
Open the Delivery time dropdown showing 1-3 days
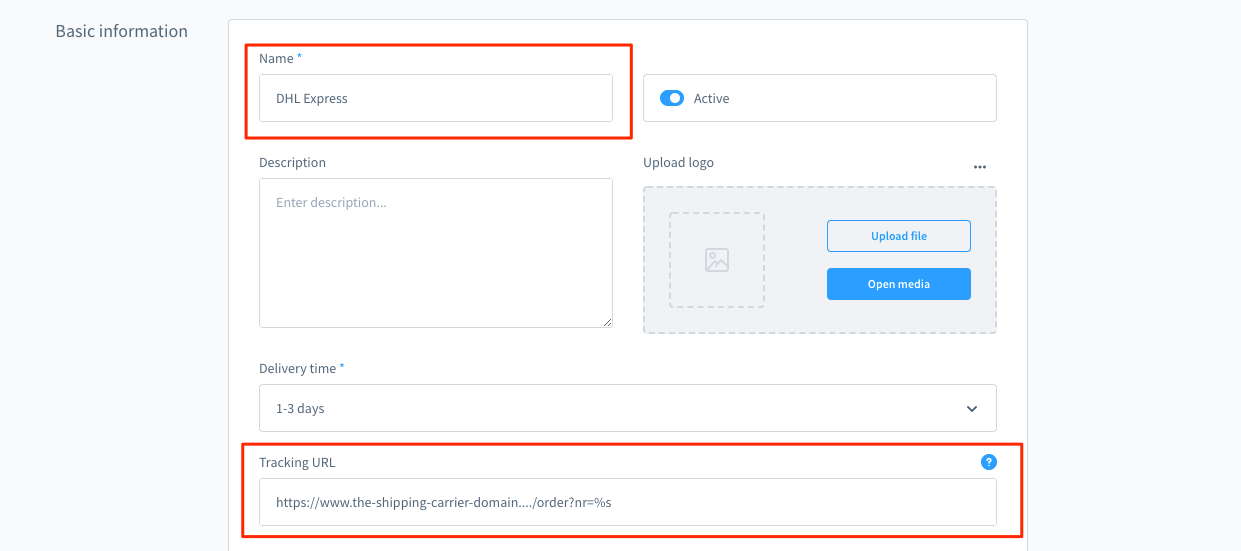(628, 408)
